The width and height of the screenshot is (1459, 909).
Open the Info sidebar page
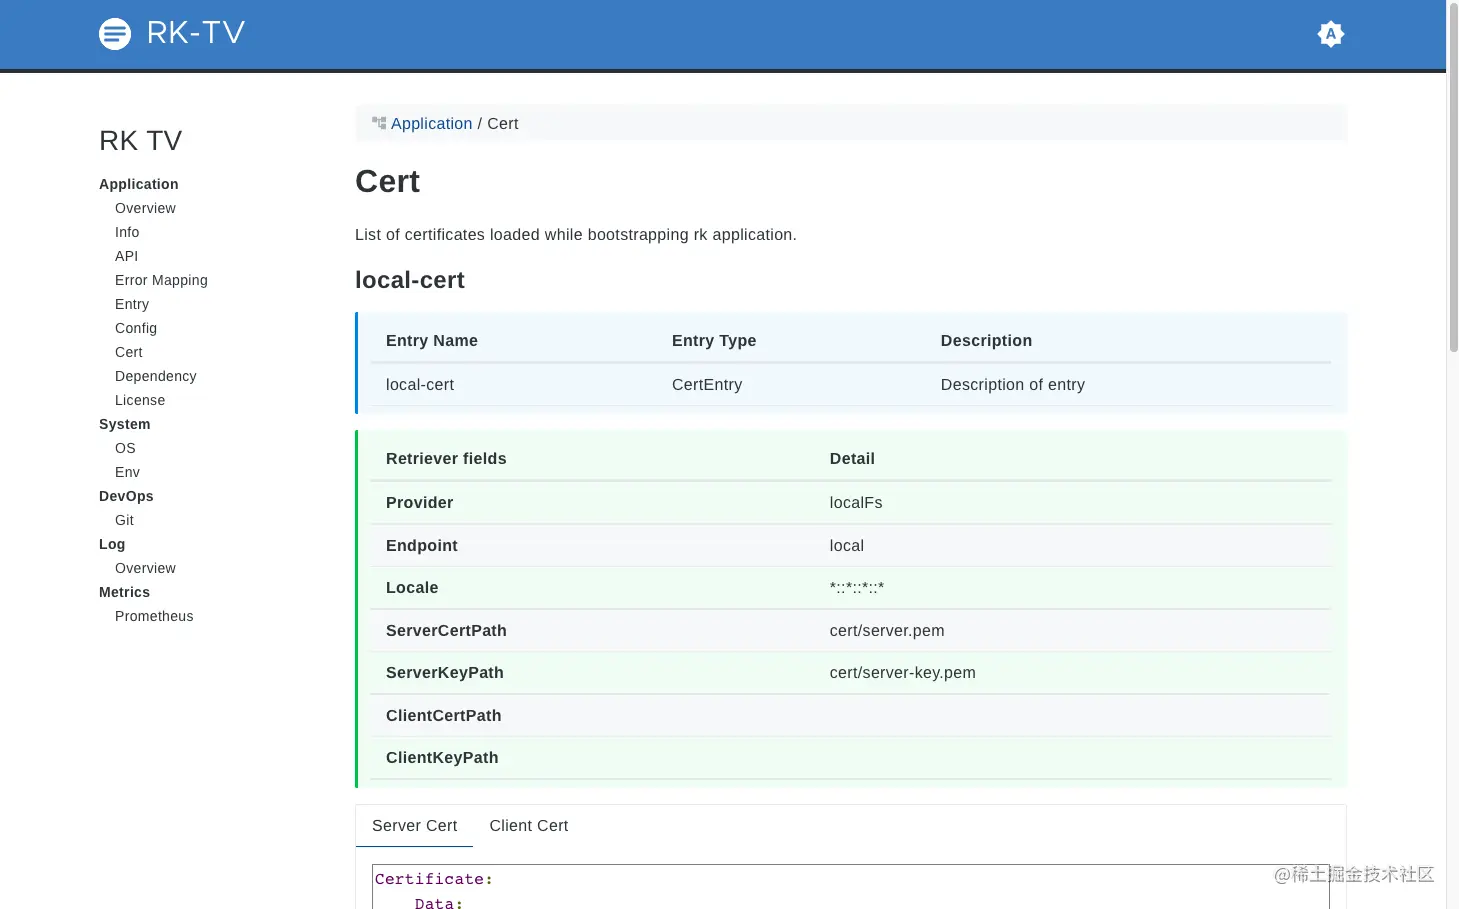coord(127,232)
